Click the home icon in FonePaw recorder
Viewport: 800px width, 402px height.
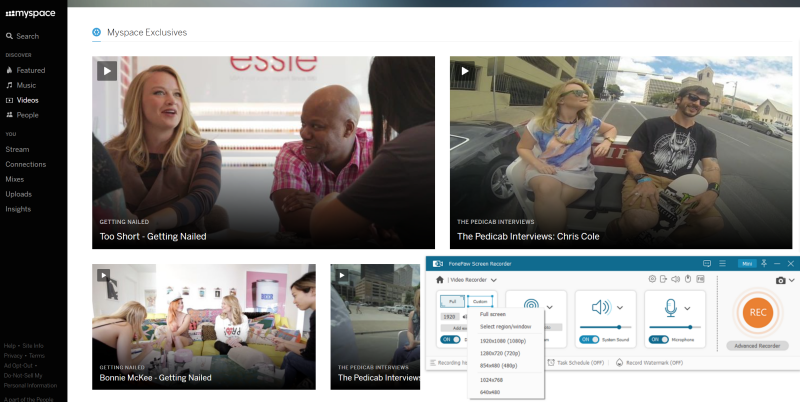(439, 280)
